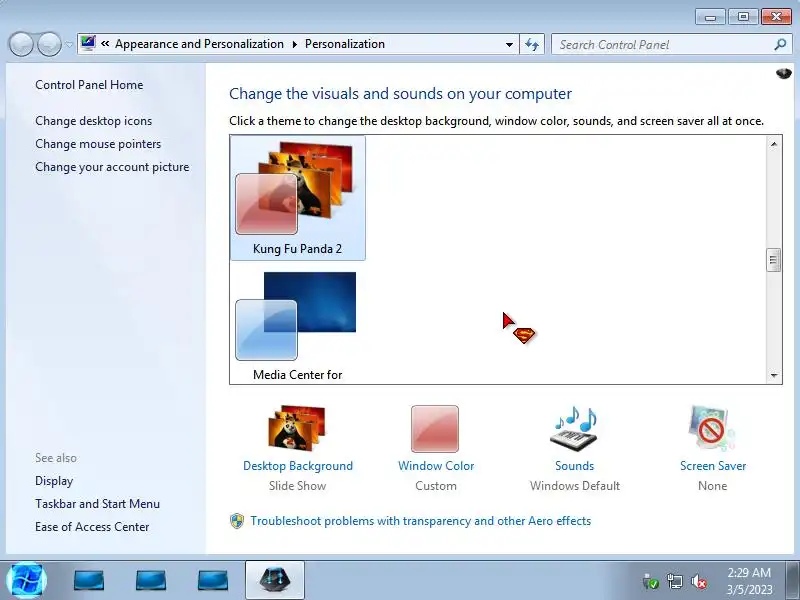Click the Control Panel address bar icon
Image resolution: width=800 pixels, height=600 pixels.
(88, 43)
